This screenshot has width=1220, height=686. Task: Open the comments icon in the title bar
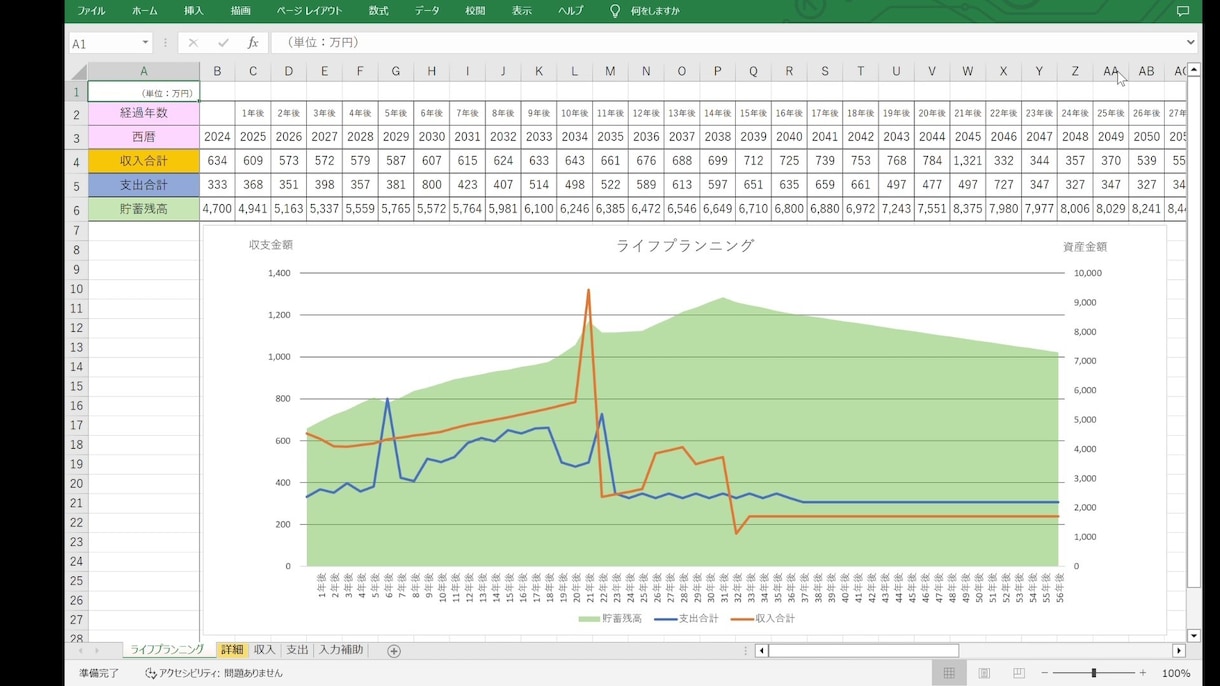1183,11
